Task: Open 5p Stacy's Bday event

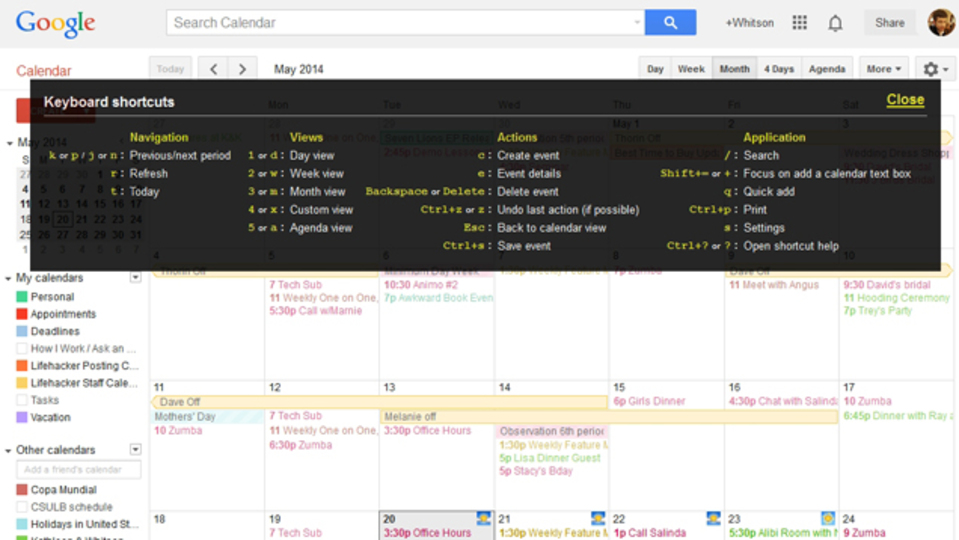Action: [x=536, y=471]
